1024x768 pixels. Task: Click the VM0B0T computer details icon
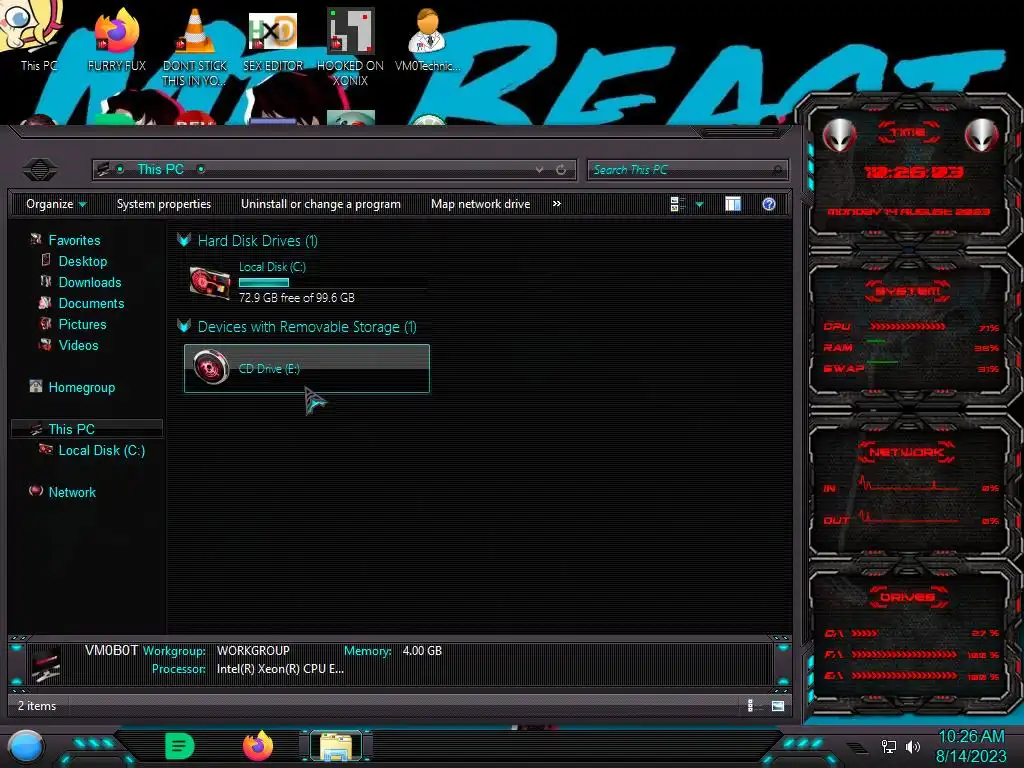46,664
